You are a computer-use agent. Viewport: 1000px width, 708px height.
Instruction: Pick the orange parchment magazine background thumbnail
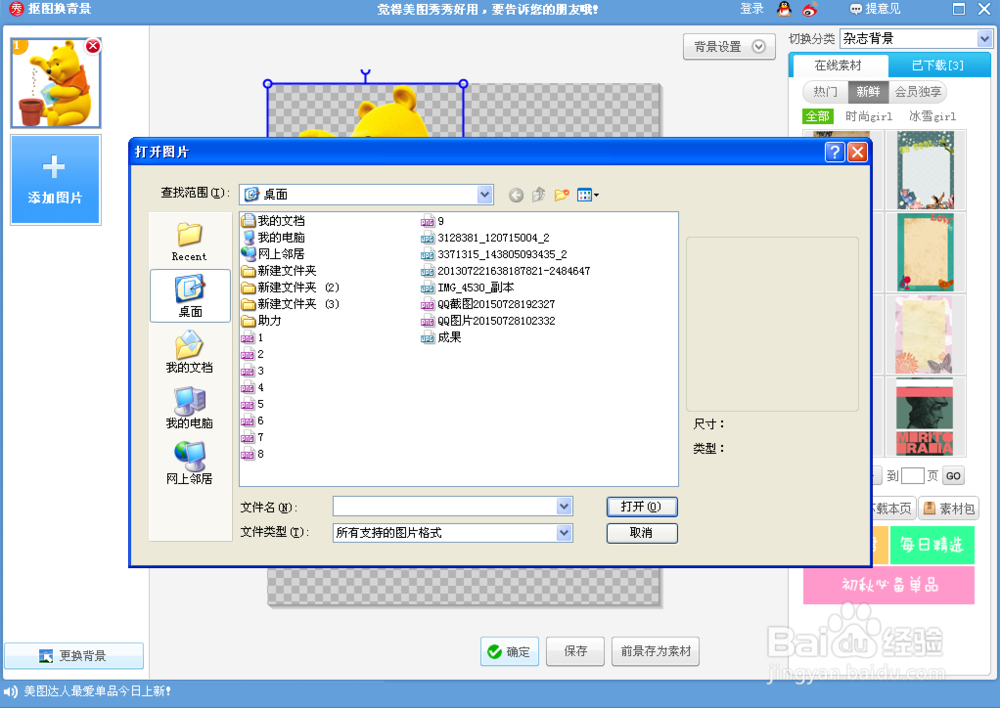pyautogui.click(x=925, y=252)
